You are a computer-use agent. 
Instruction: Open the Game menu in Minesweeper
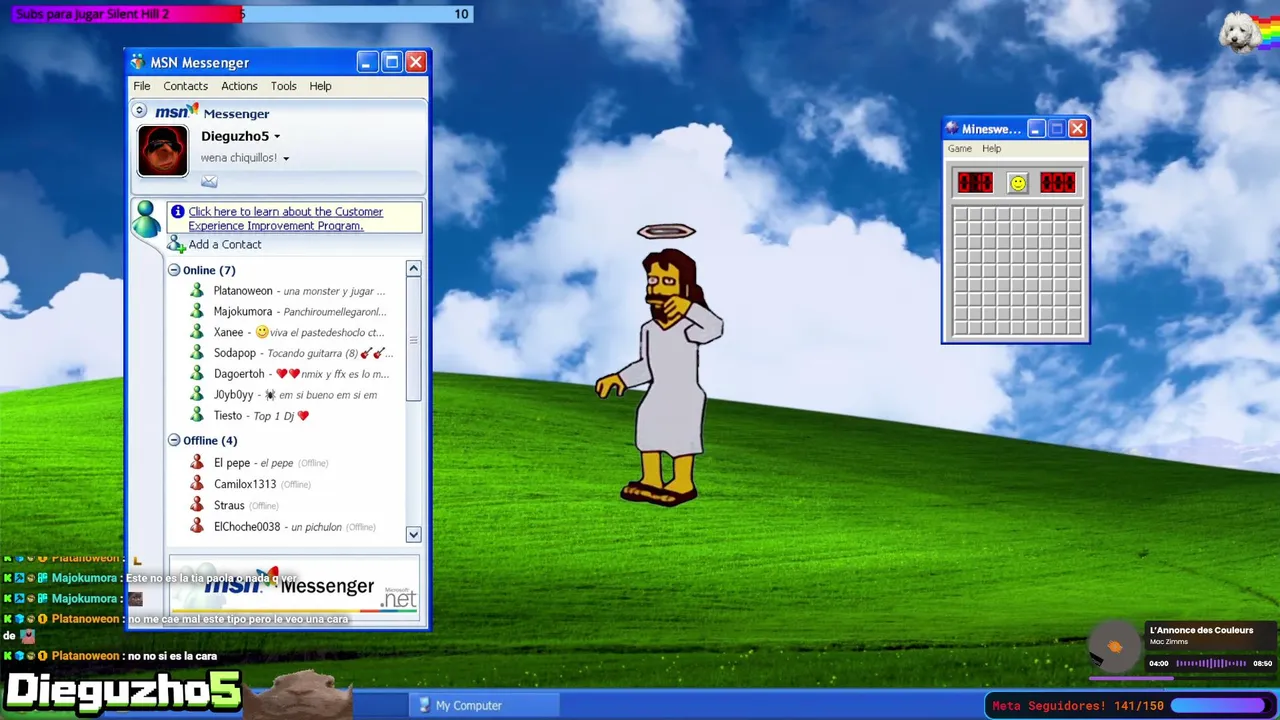click(960, 148)
